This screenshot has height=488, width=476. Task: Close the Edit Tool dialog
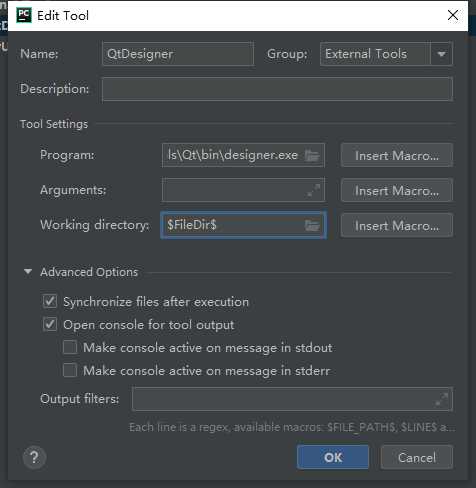[453, 15]
